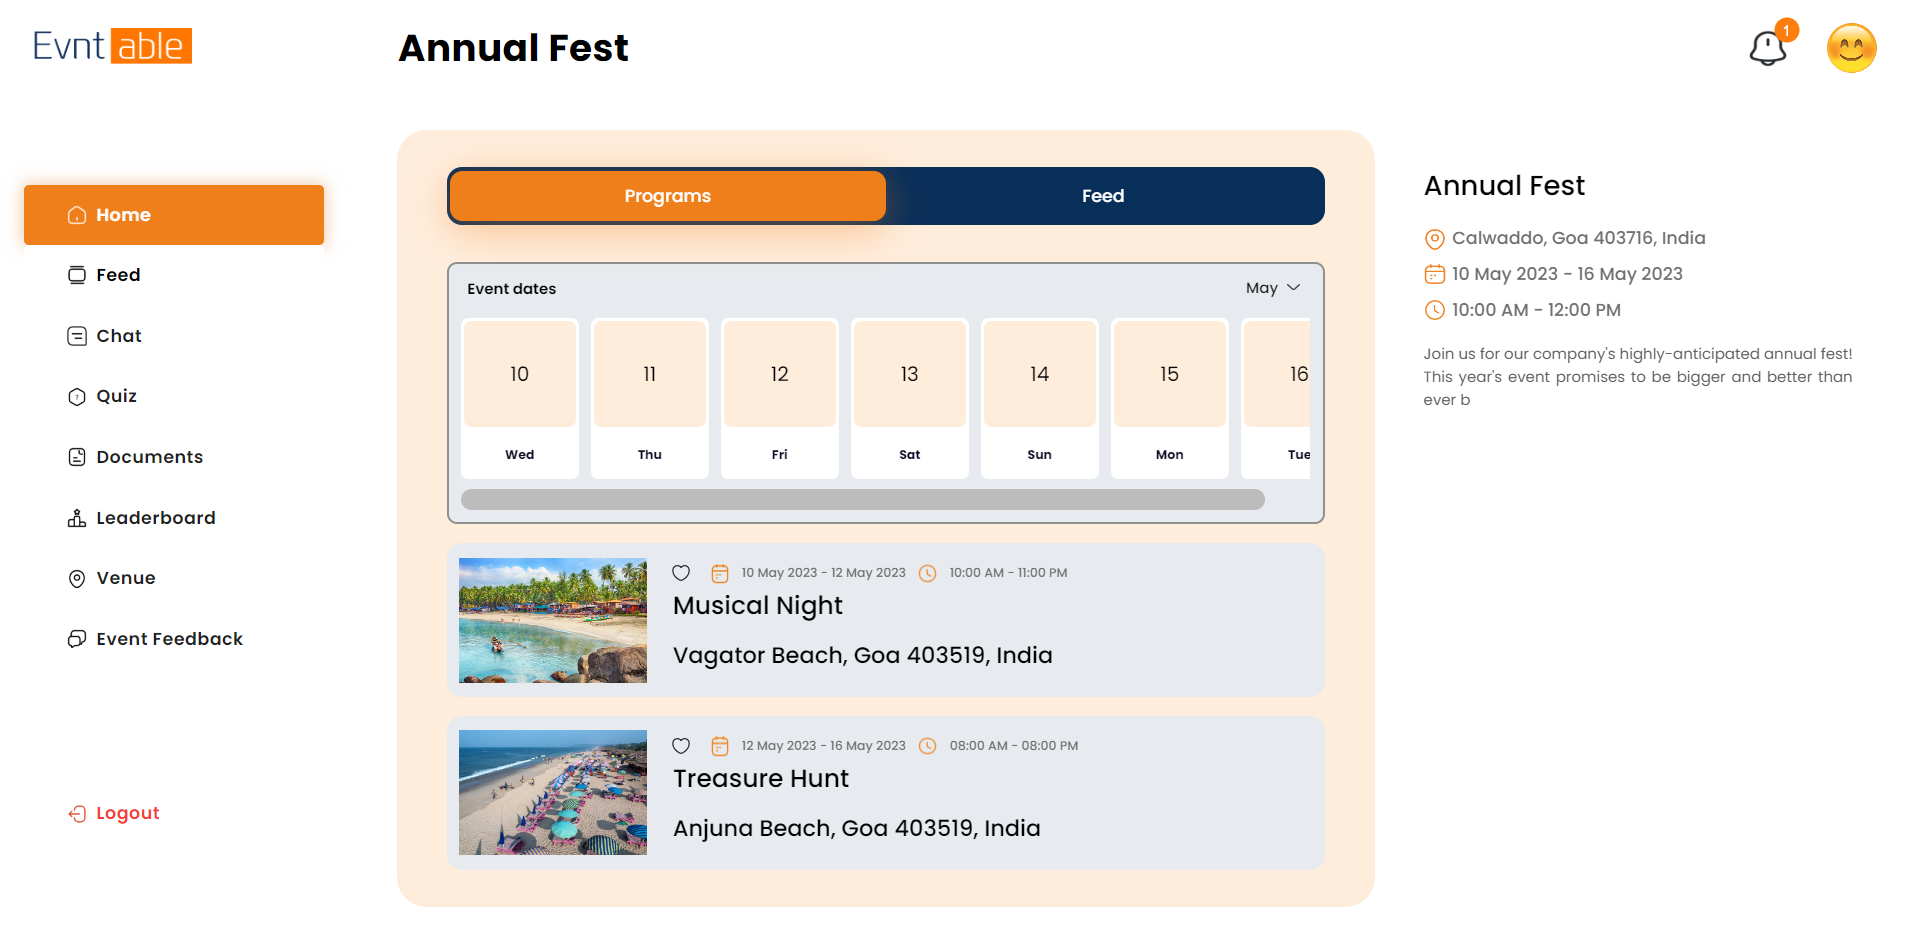Switch to the Programs tab
The width and height of the screenshot is (1914, 931).
(667, 196)
